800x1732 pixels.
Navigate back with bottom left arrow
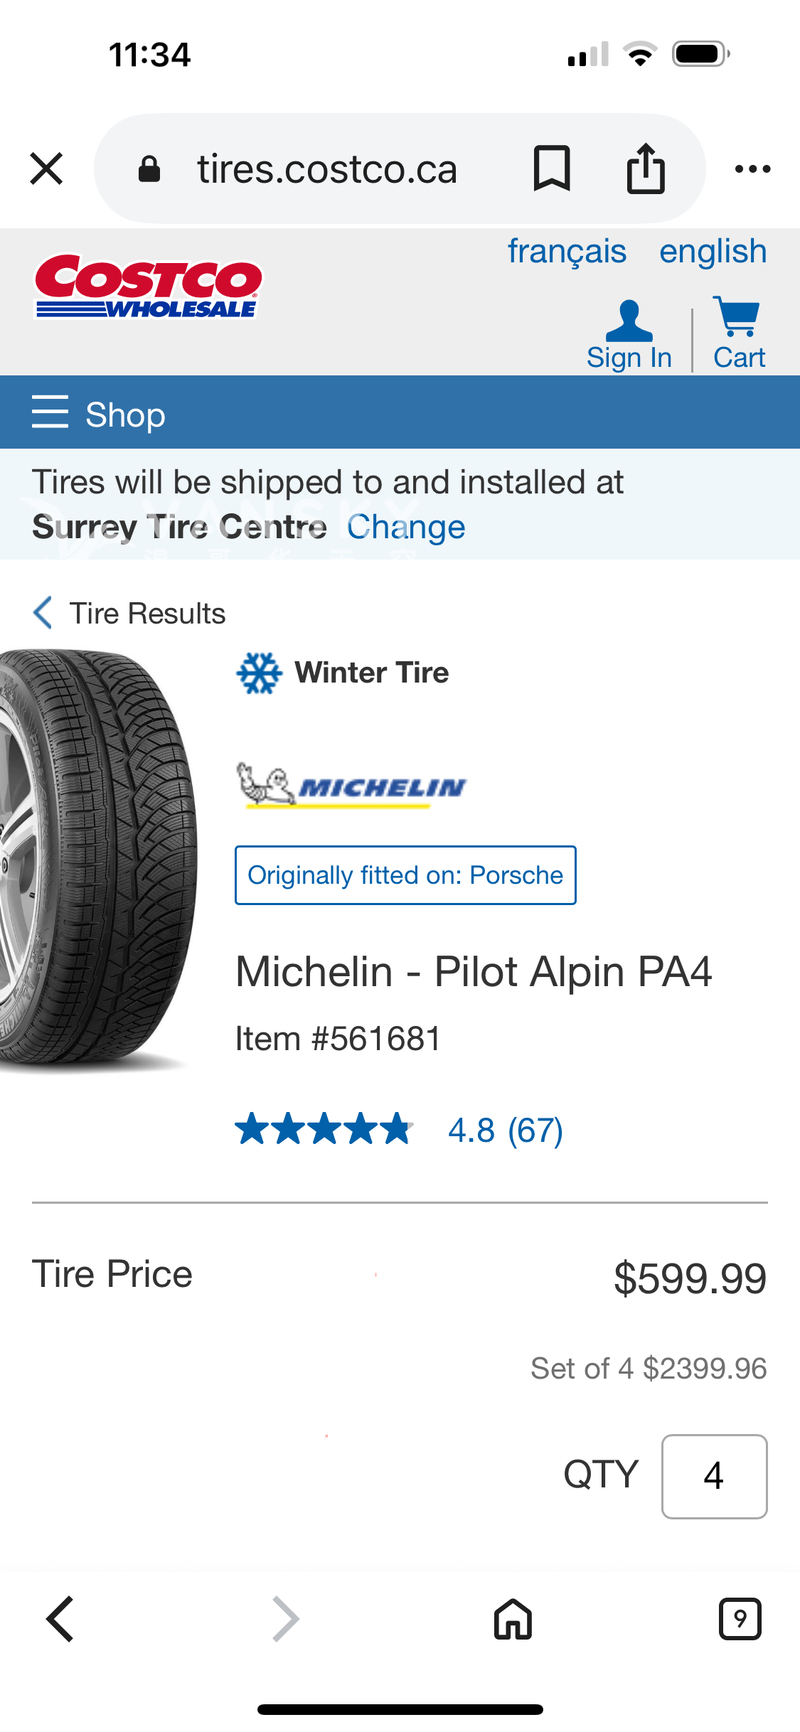coord(61,1619)
